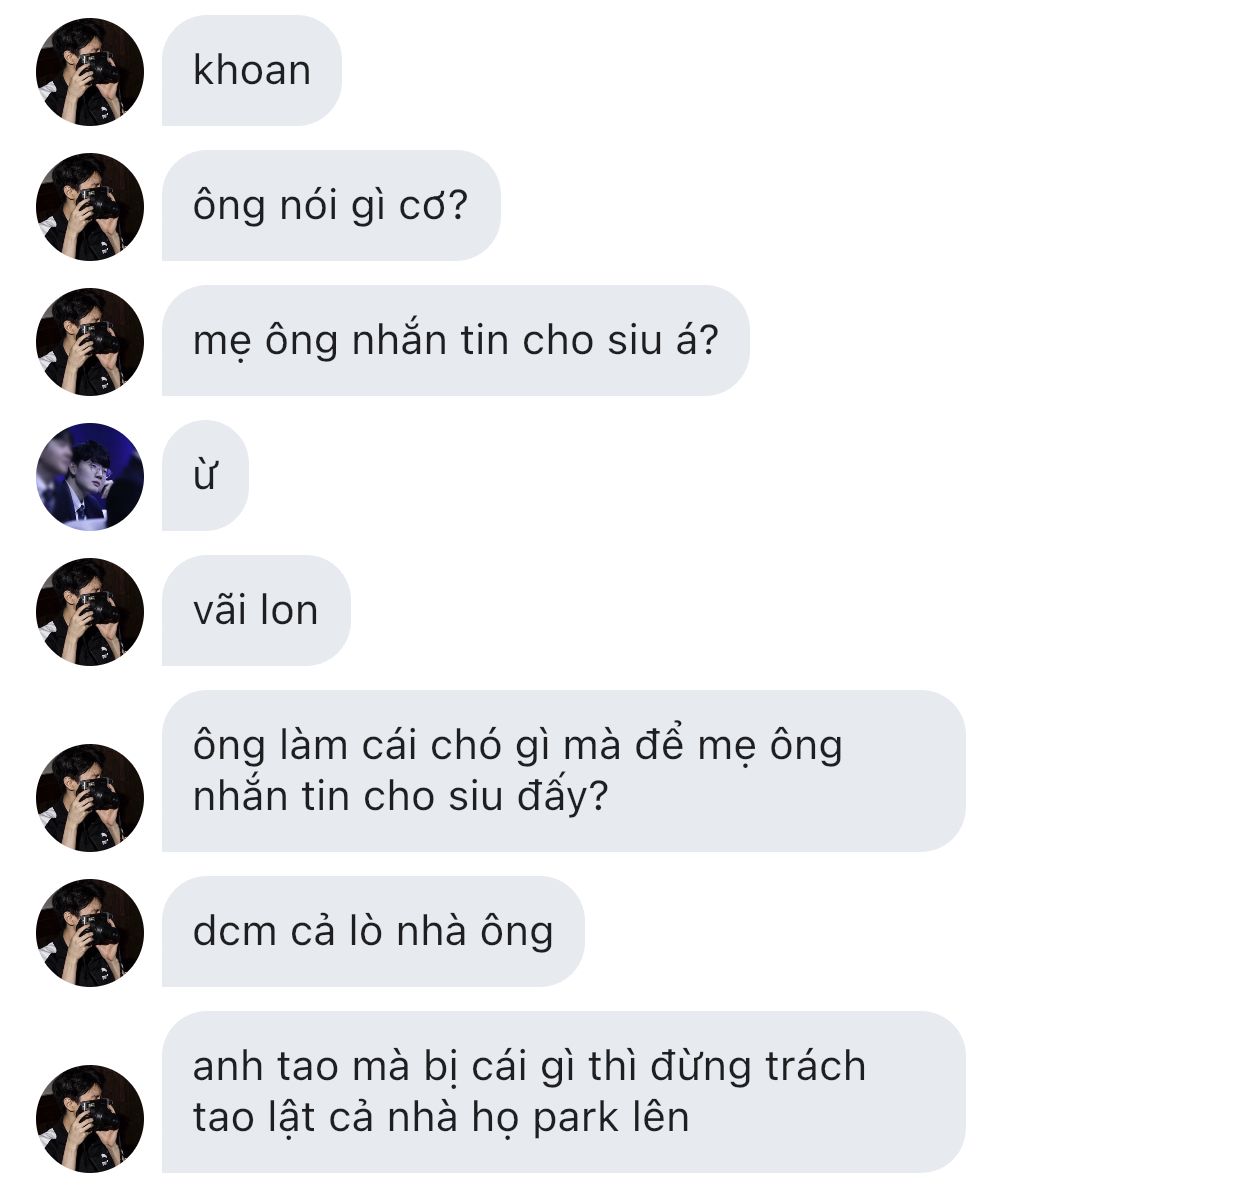Click the message mentioning "nhà họ park"
This screenshot has width=1242, height=1186.
pos(564,1092)
